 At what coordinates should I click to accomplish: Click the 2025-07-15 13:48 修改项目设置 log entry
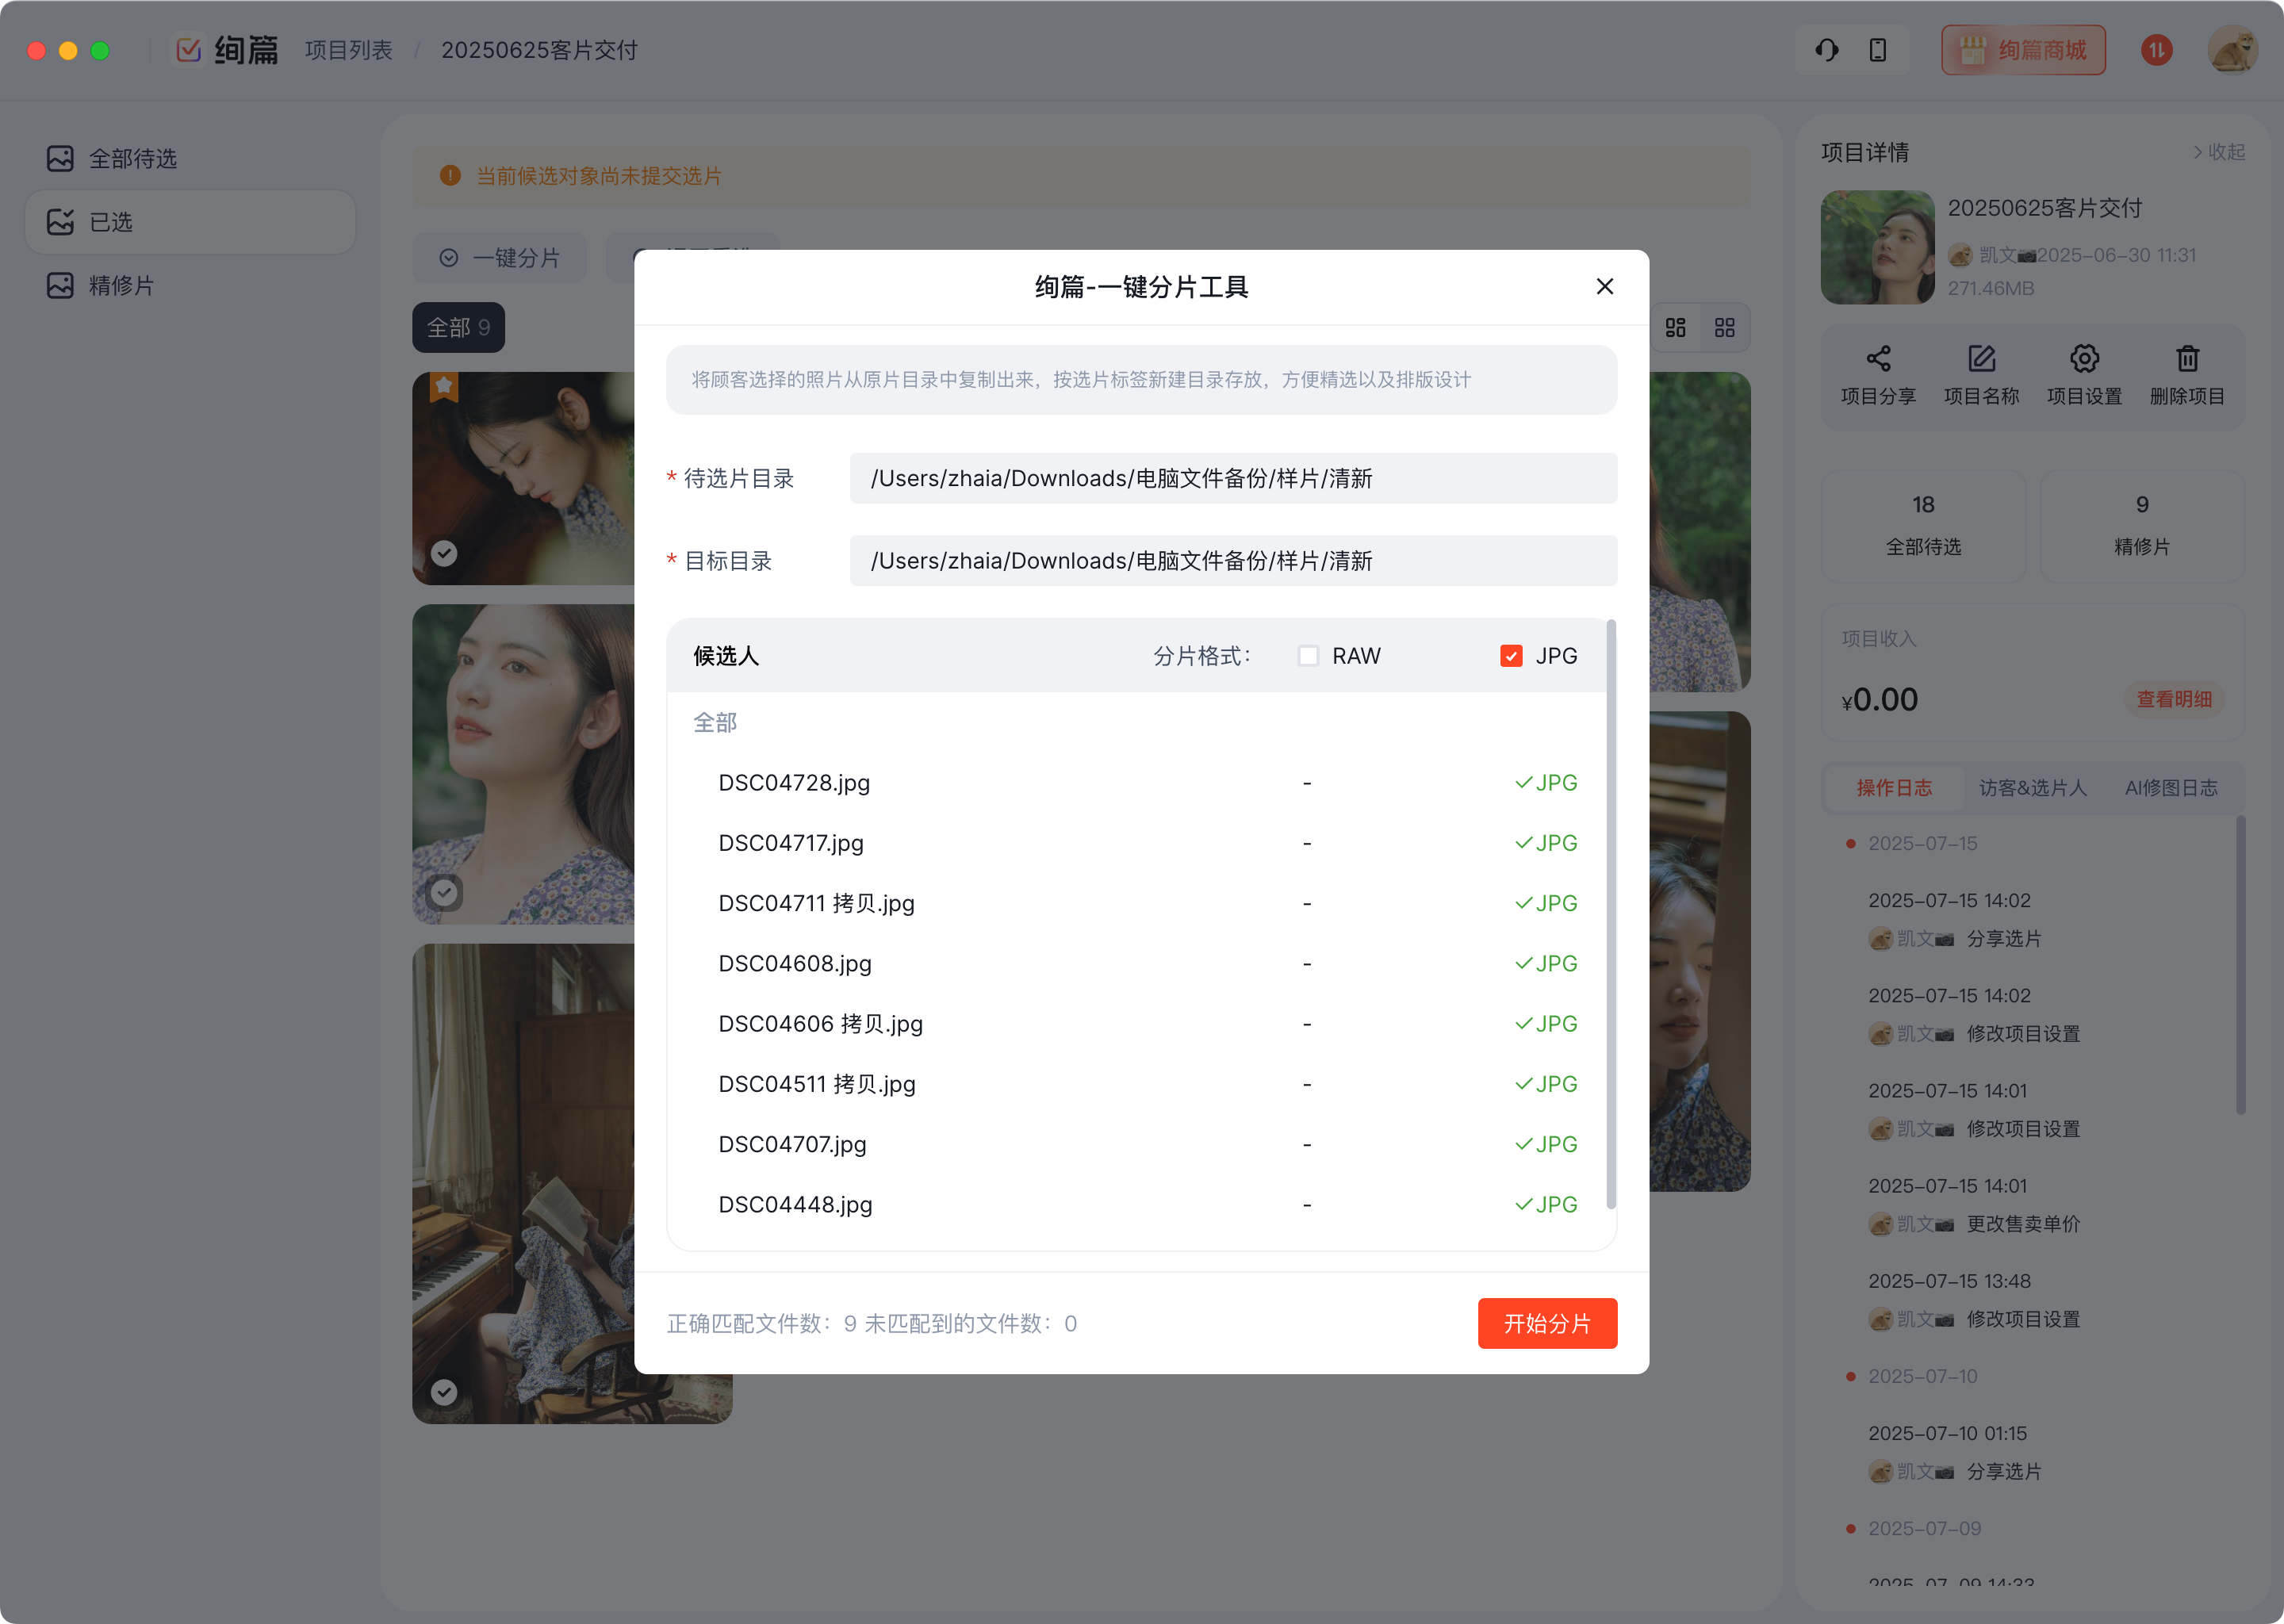click(1974, 1300)
